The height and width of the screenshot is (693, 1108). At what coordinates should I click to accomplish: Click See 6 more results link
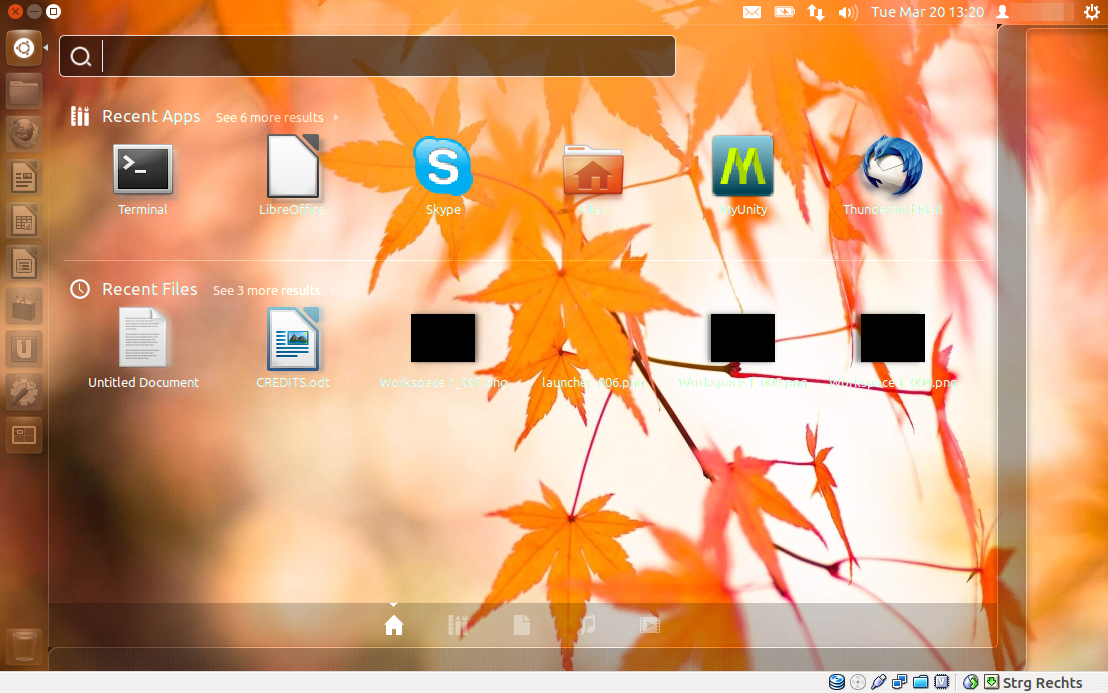pyautogui.click(x=269, y=117)
